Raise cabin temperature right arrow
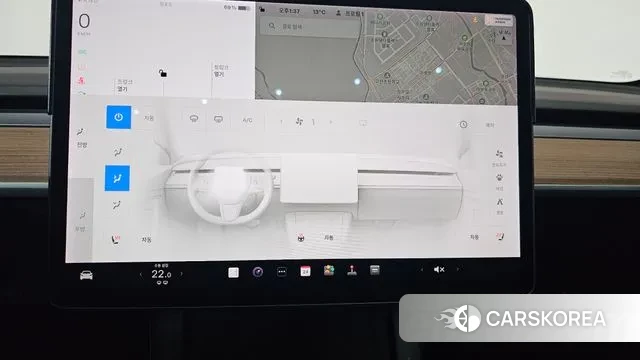The image size is (640, 360). tap(182, 274)
